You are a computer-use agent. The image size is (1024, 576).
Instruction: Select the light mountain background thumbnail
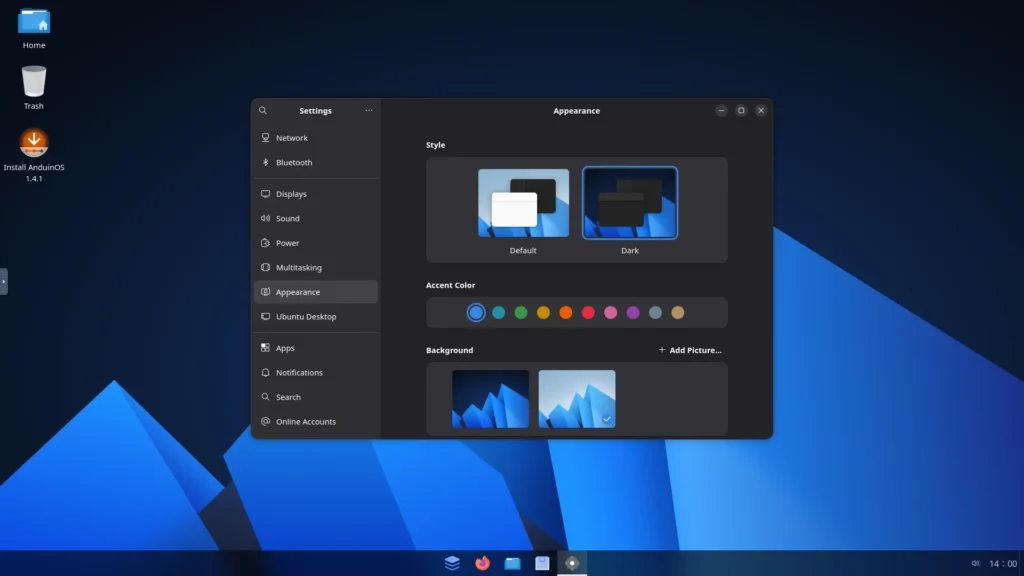tap(577, 399)
